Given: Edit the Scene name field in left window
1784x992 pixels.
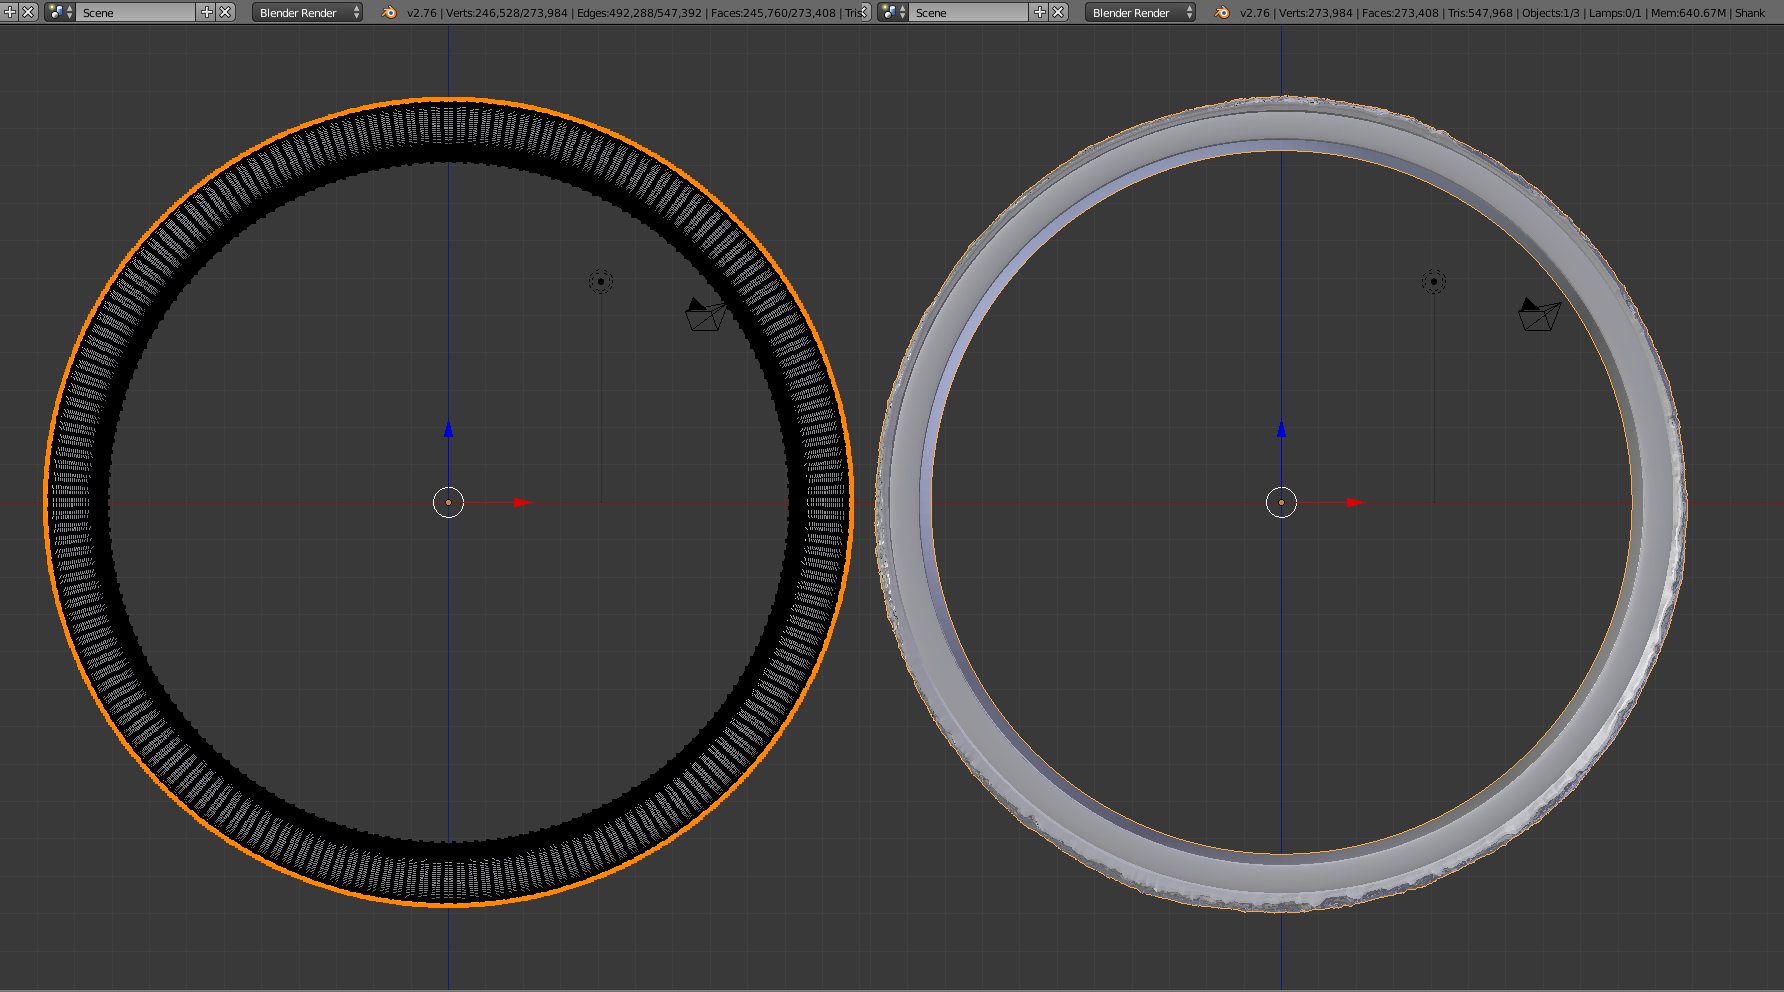Looking at the screenshot, I should click(x=136, y=12).
